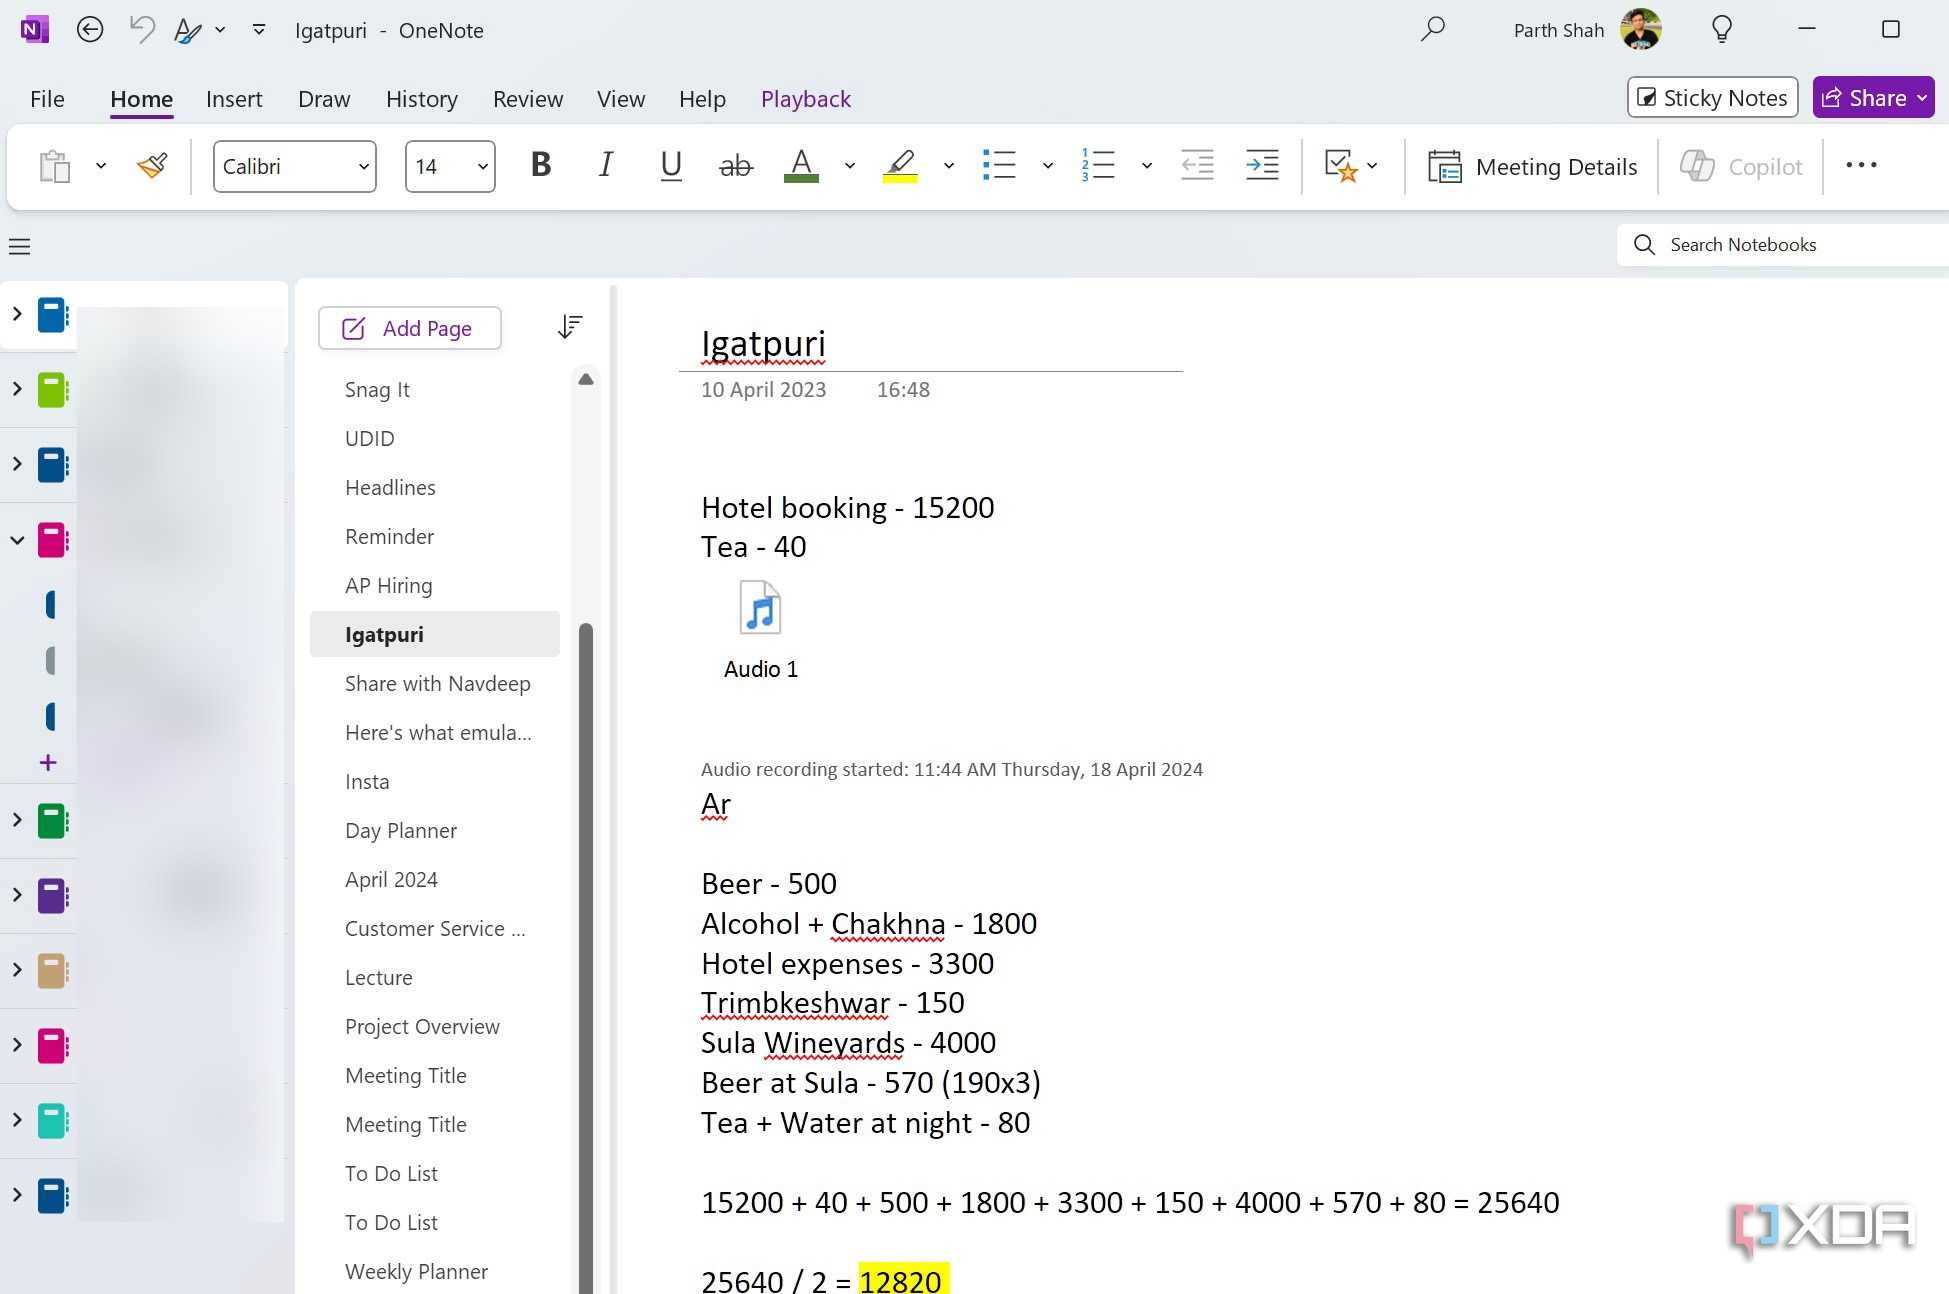Toggle the navigation pane hamburger icon
Viewport: 1949px width, 1294px height.
[20, 246]
